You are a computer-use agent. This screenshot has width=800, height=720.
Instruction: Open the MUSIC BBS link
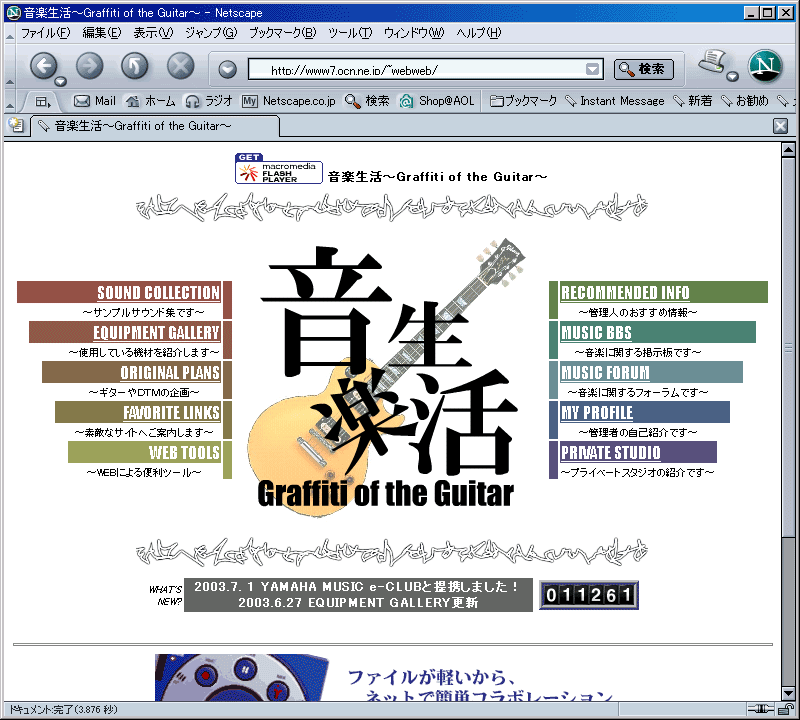596,333
